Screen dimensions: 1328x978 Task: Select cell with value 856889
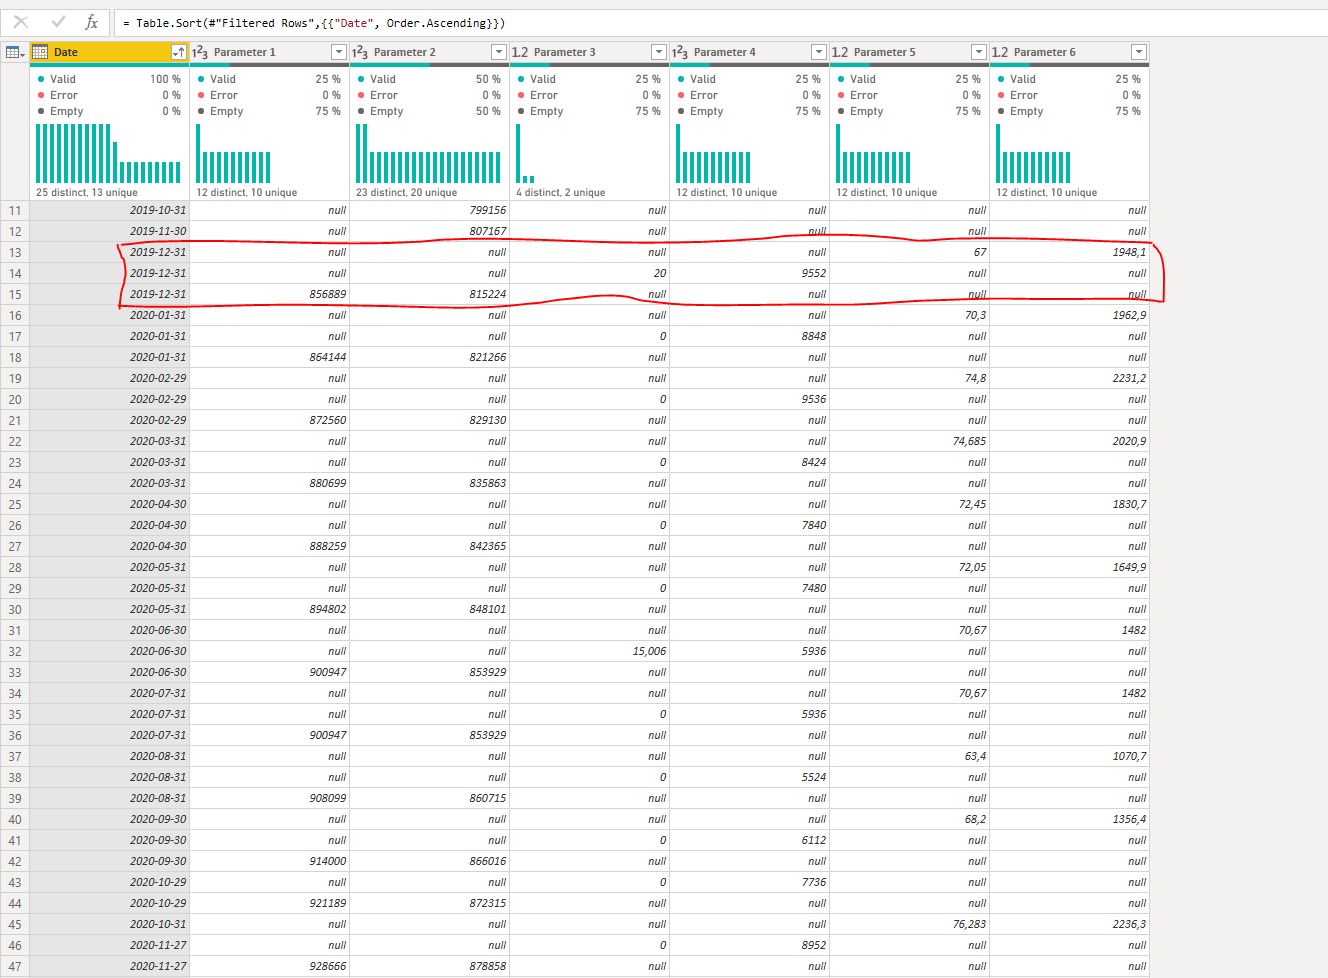coord(269,294)
